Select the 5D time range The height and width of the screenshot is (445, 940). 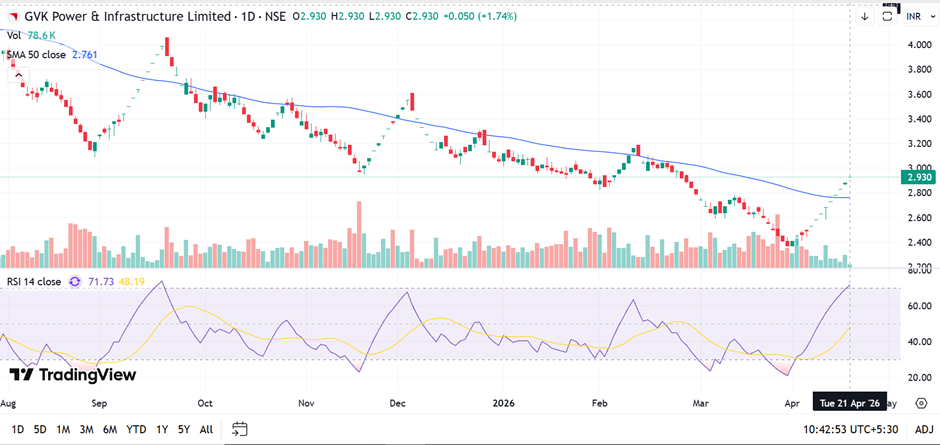[x=39, y=429]
